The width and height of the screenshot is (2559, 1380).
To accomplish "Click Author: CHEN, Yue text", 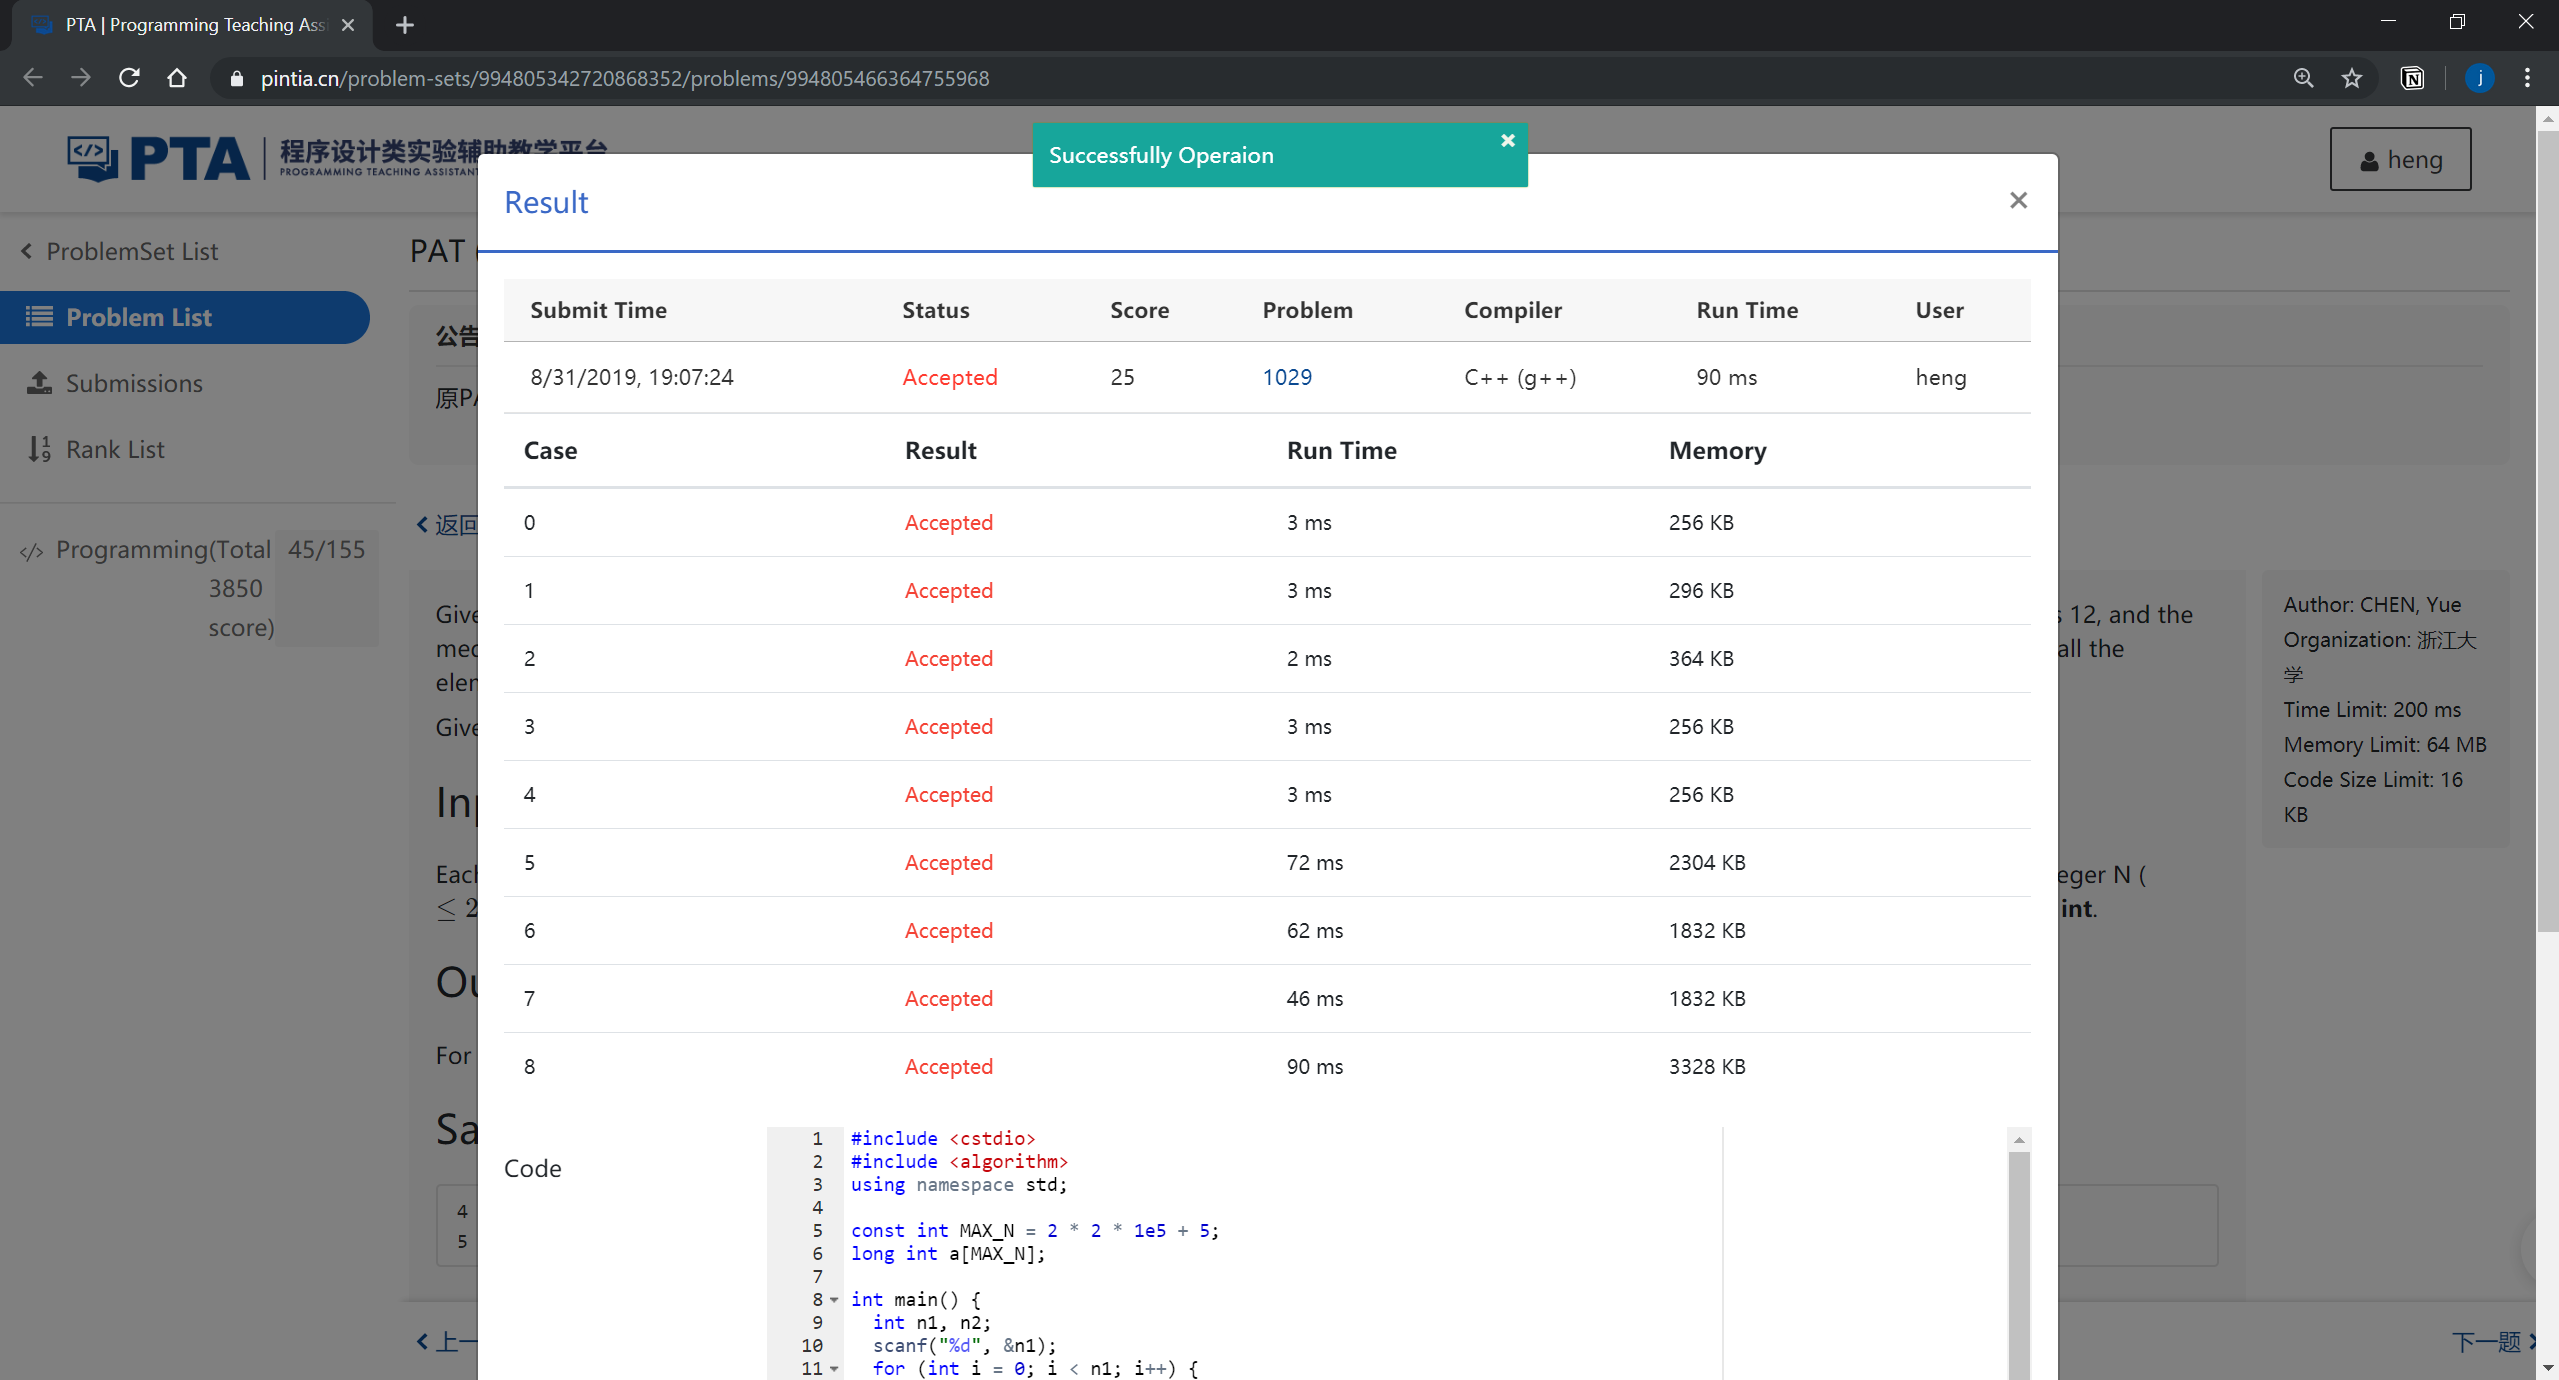I will [x=2370, y=604].
